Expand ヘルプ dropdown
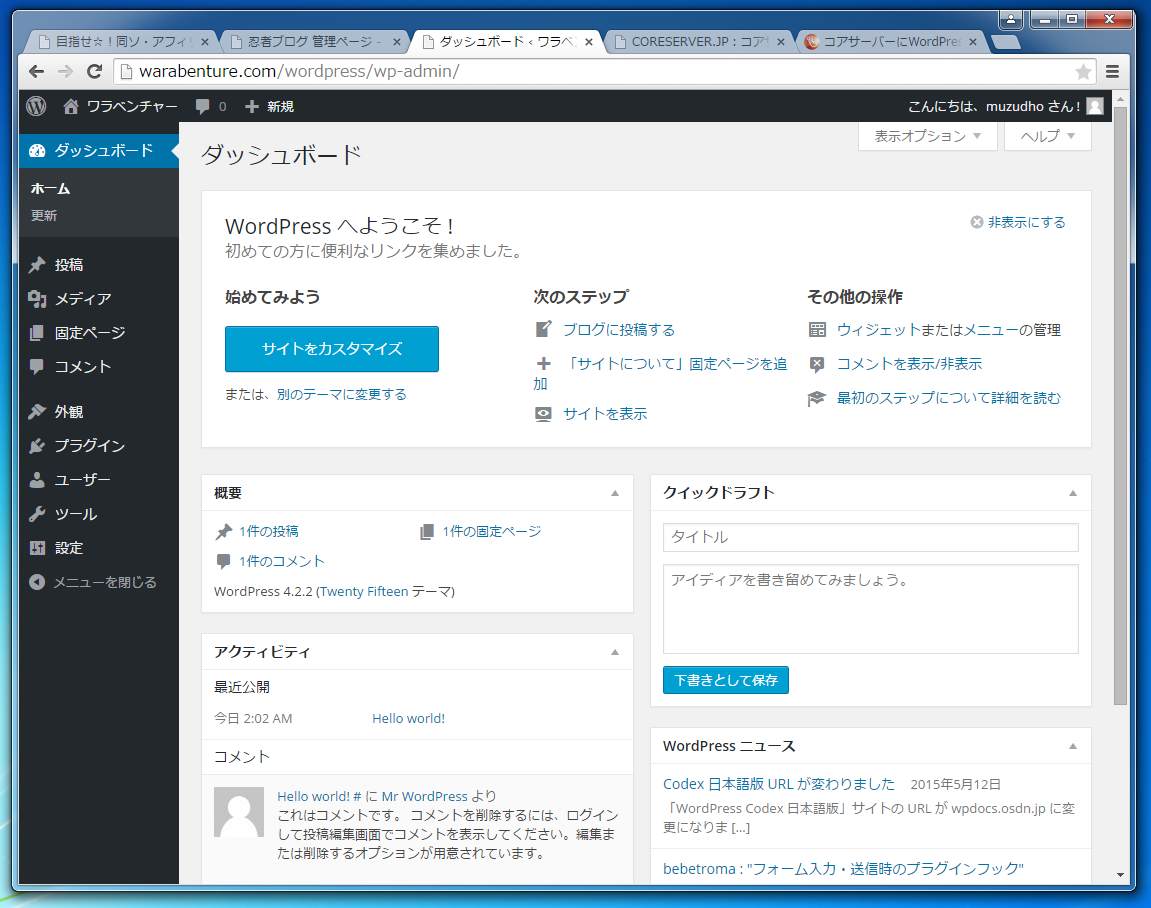Image resolution: width=1151 pixels, height=908 pixels. [1047, 137]
